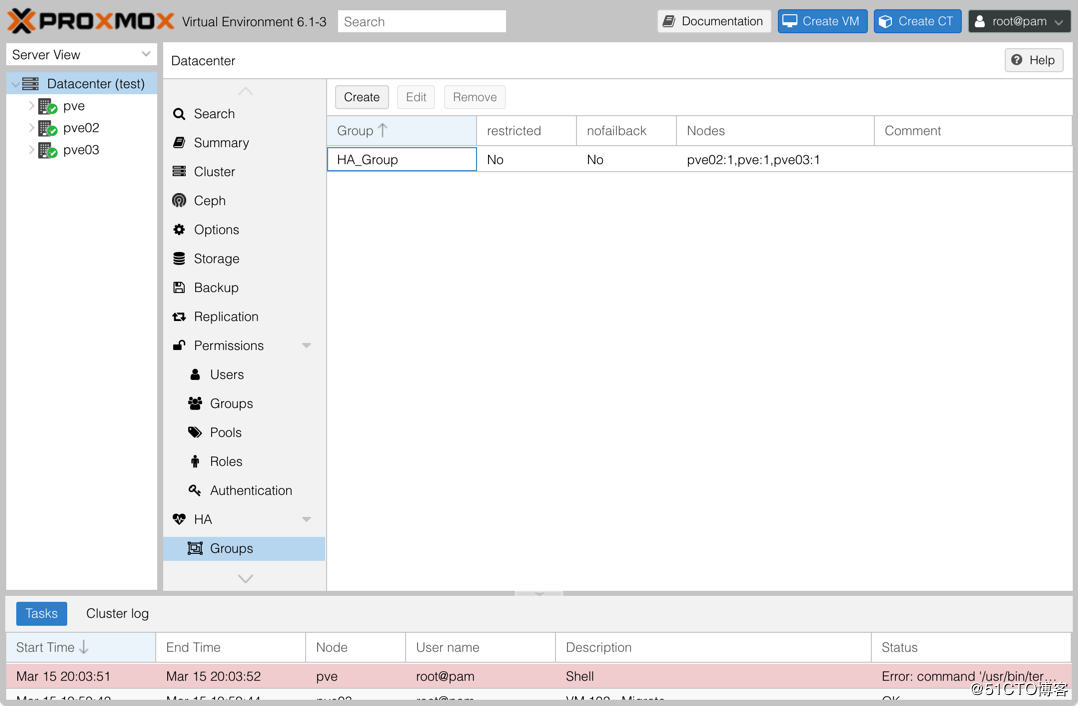
Task: Expand the pve node in tree
Action: [x=31, y=106]
